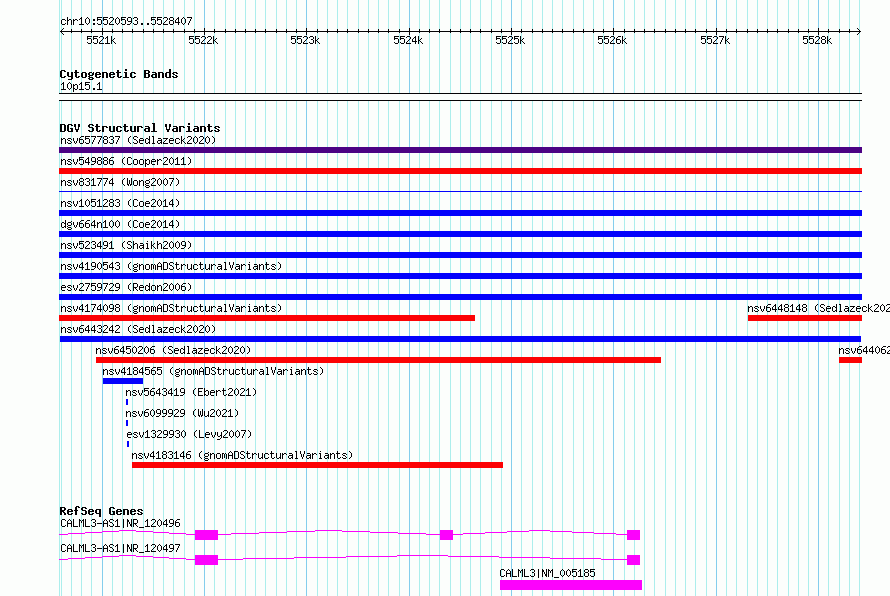Click the nsv4183146 (gnomADStructuralVariants) label

tap(242, 455)
